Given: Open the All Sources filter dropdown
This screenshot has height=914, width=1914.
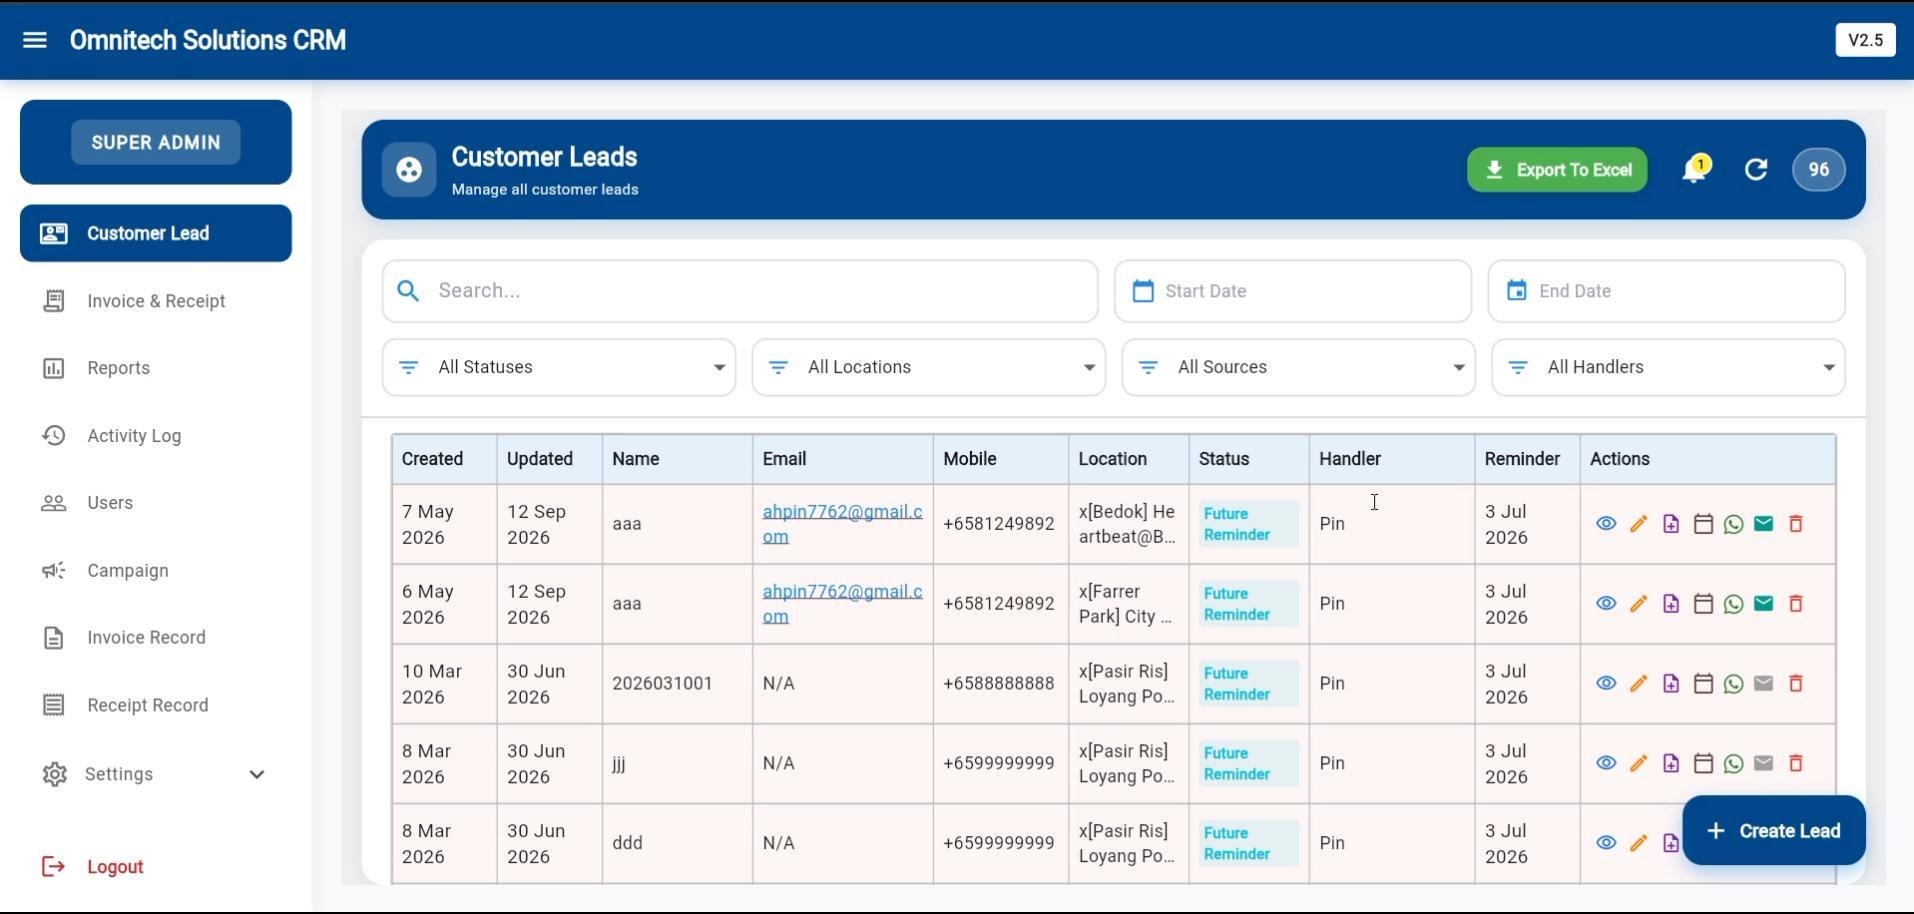Looking at the screenshot, I should click(1299, 367).
